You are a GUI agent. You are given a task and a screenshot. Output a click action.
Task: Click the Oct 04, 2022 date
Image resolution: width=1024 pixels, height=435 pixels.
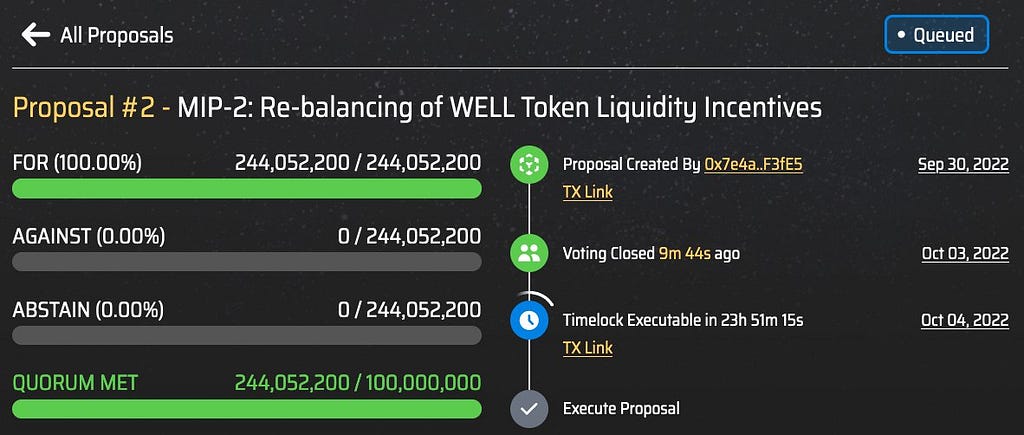[x=965, y=320]
